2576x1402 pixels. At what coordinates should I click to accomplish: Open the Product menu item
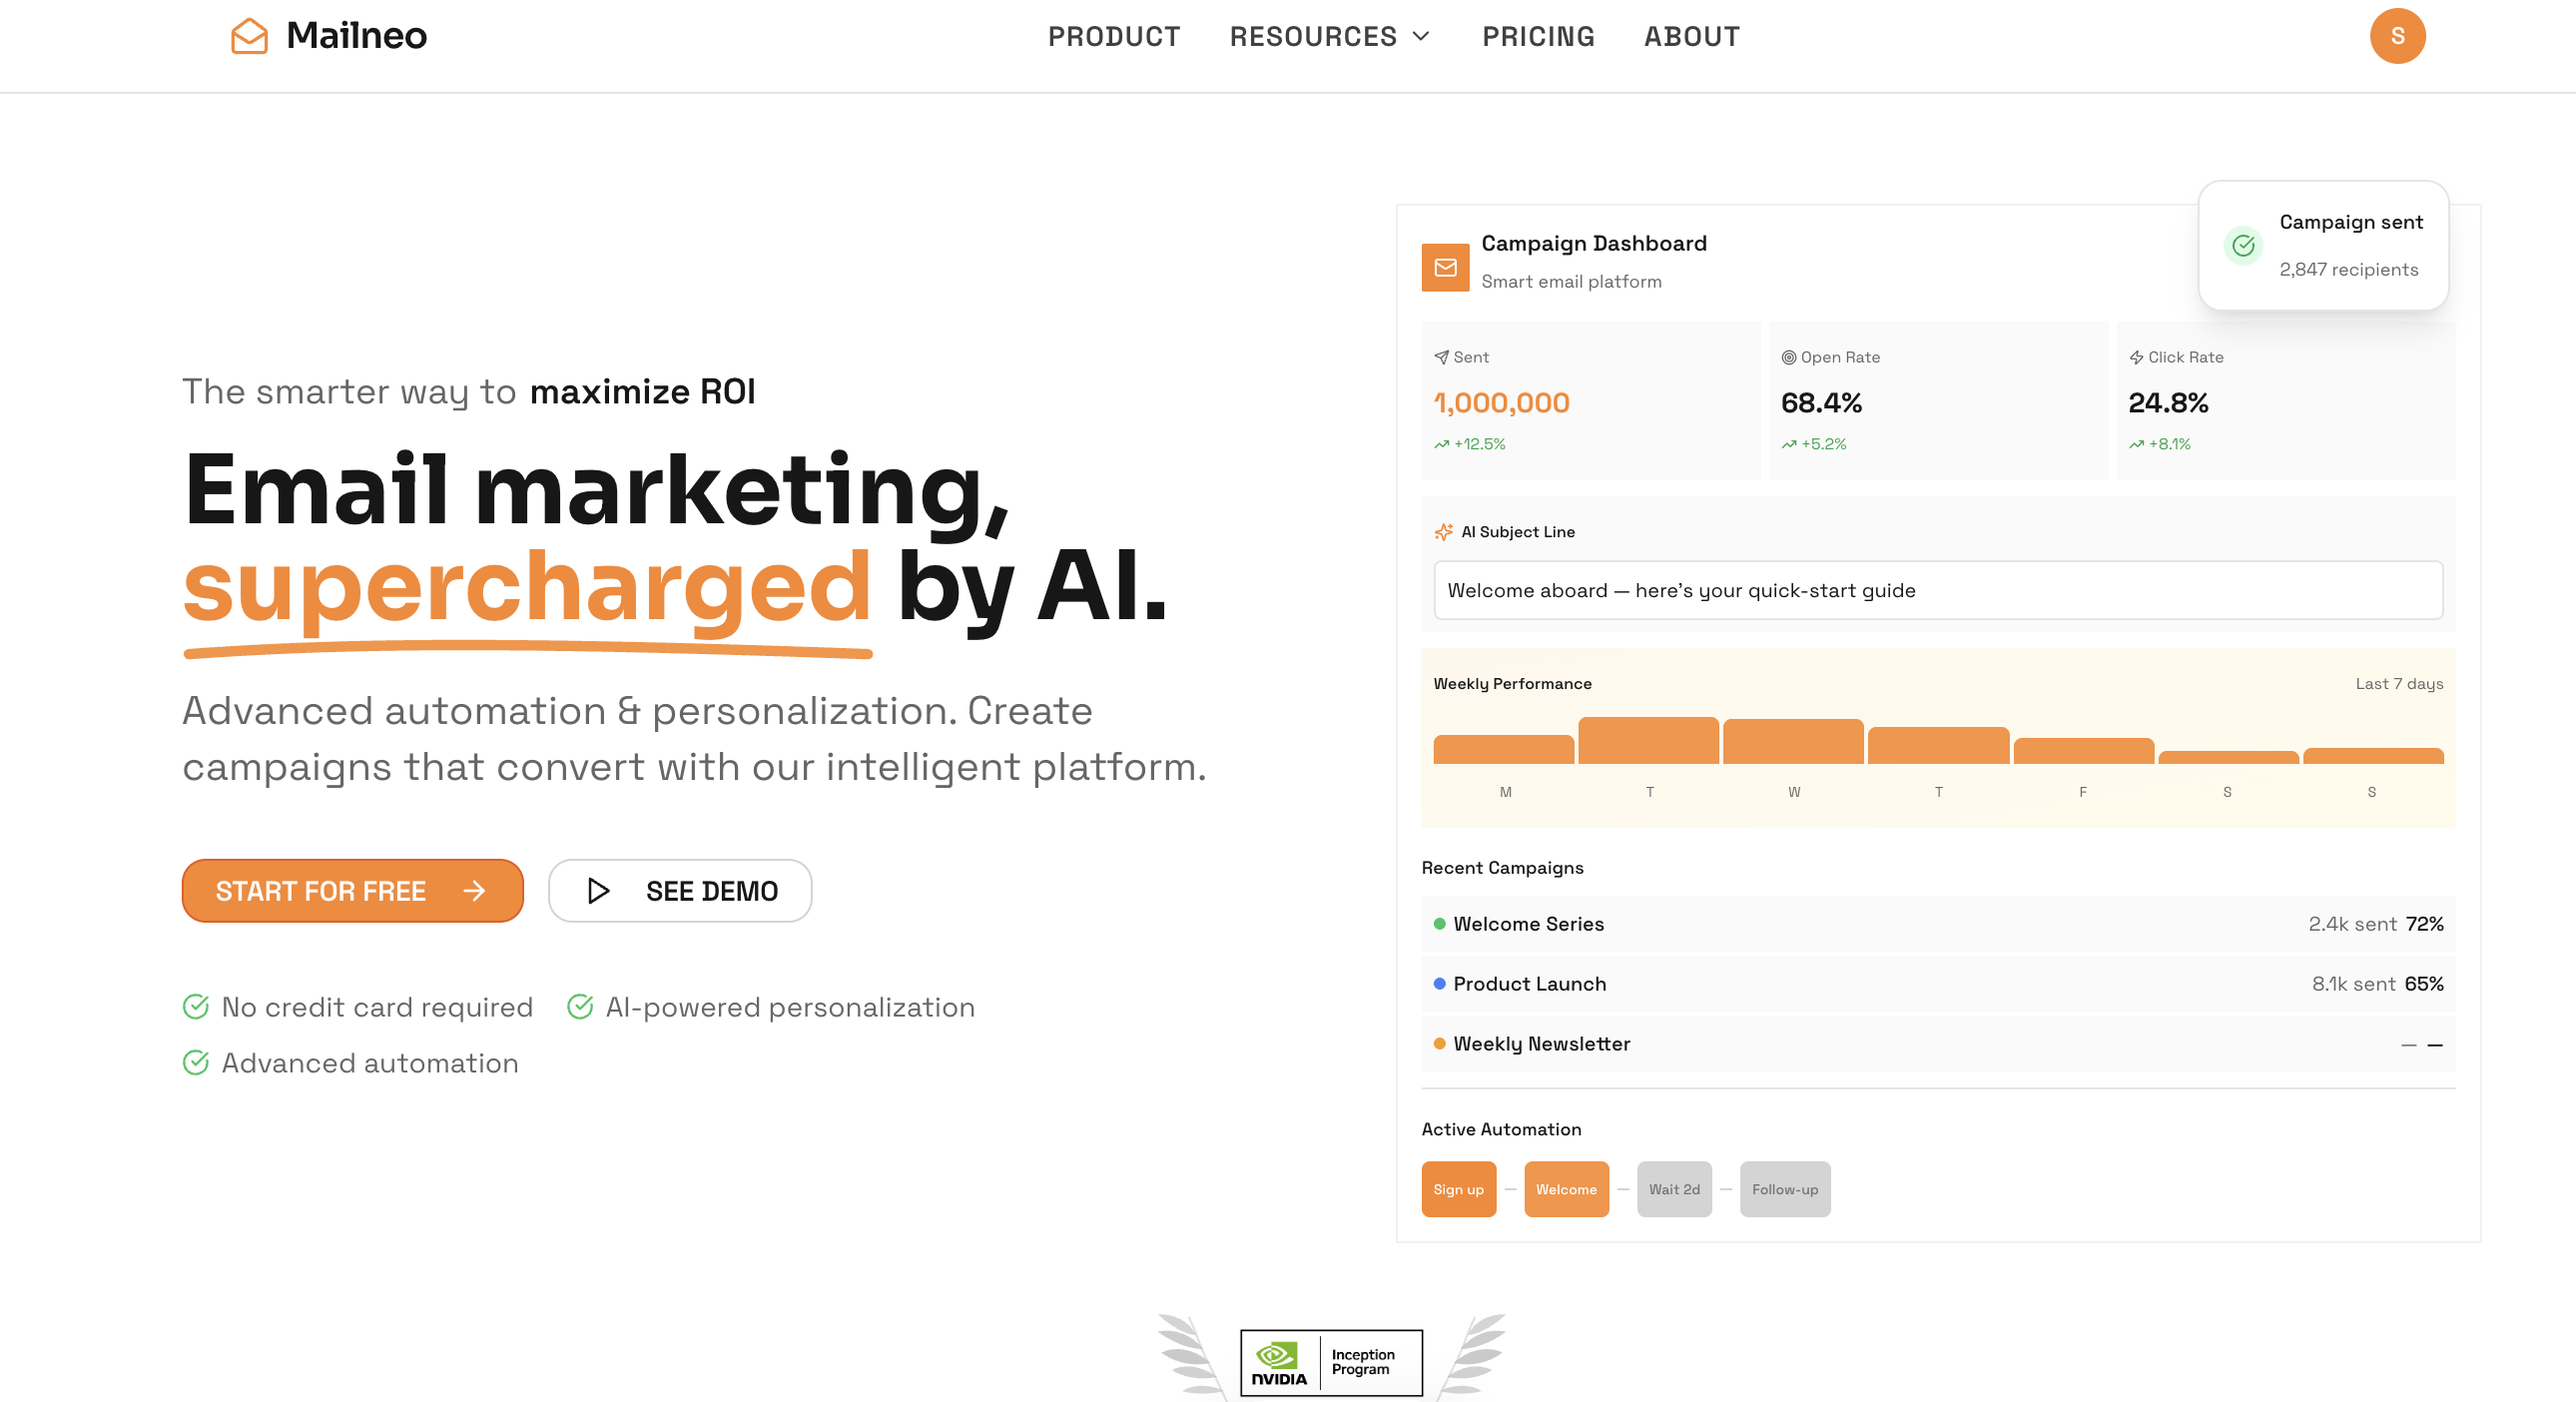(1114, 36)
